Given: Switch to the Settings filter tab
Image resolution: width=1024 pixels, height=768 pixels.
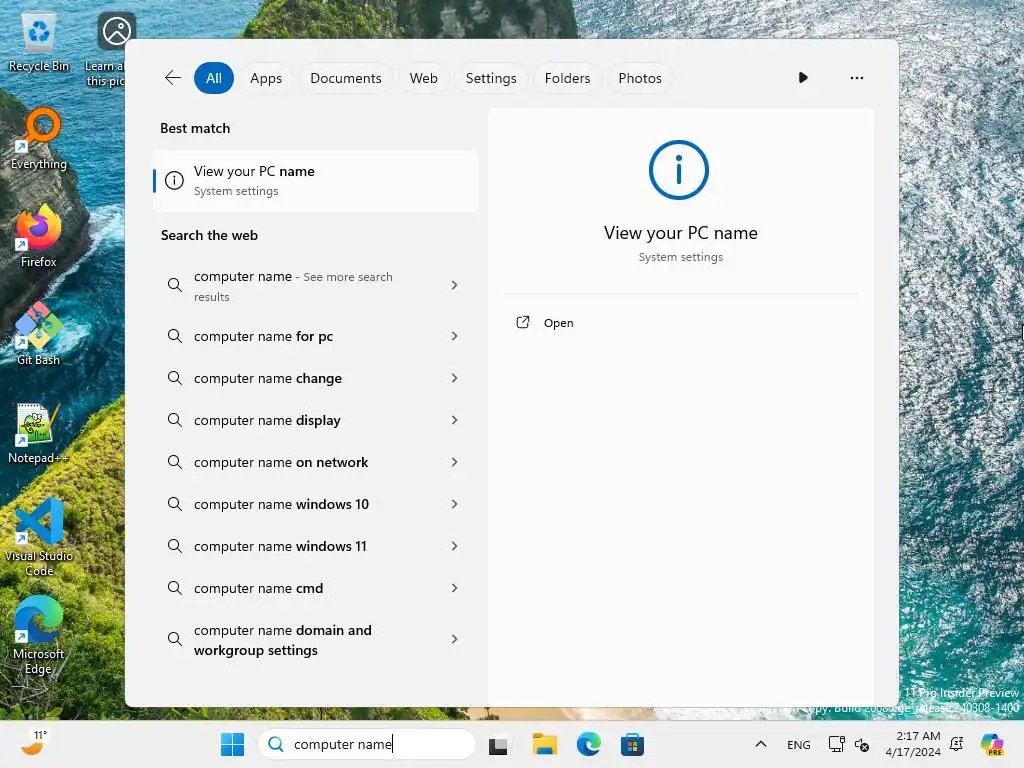Looking at the screenshot, I should click(491, 78).
